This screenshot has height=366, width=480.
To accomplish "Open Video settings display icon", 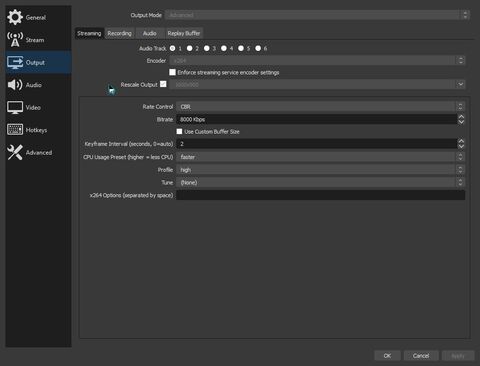I will tap(15, 107).
